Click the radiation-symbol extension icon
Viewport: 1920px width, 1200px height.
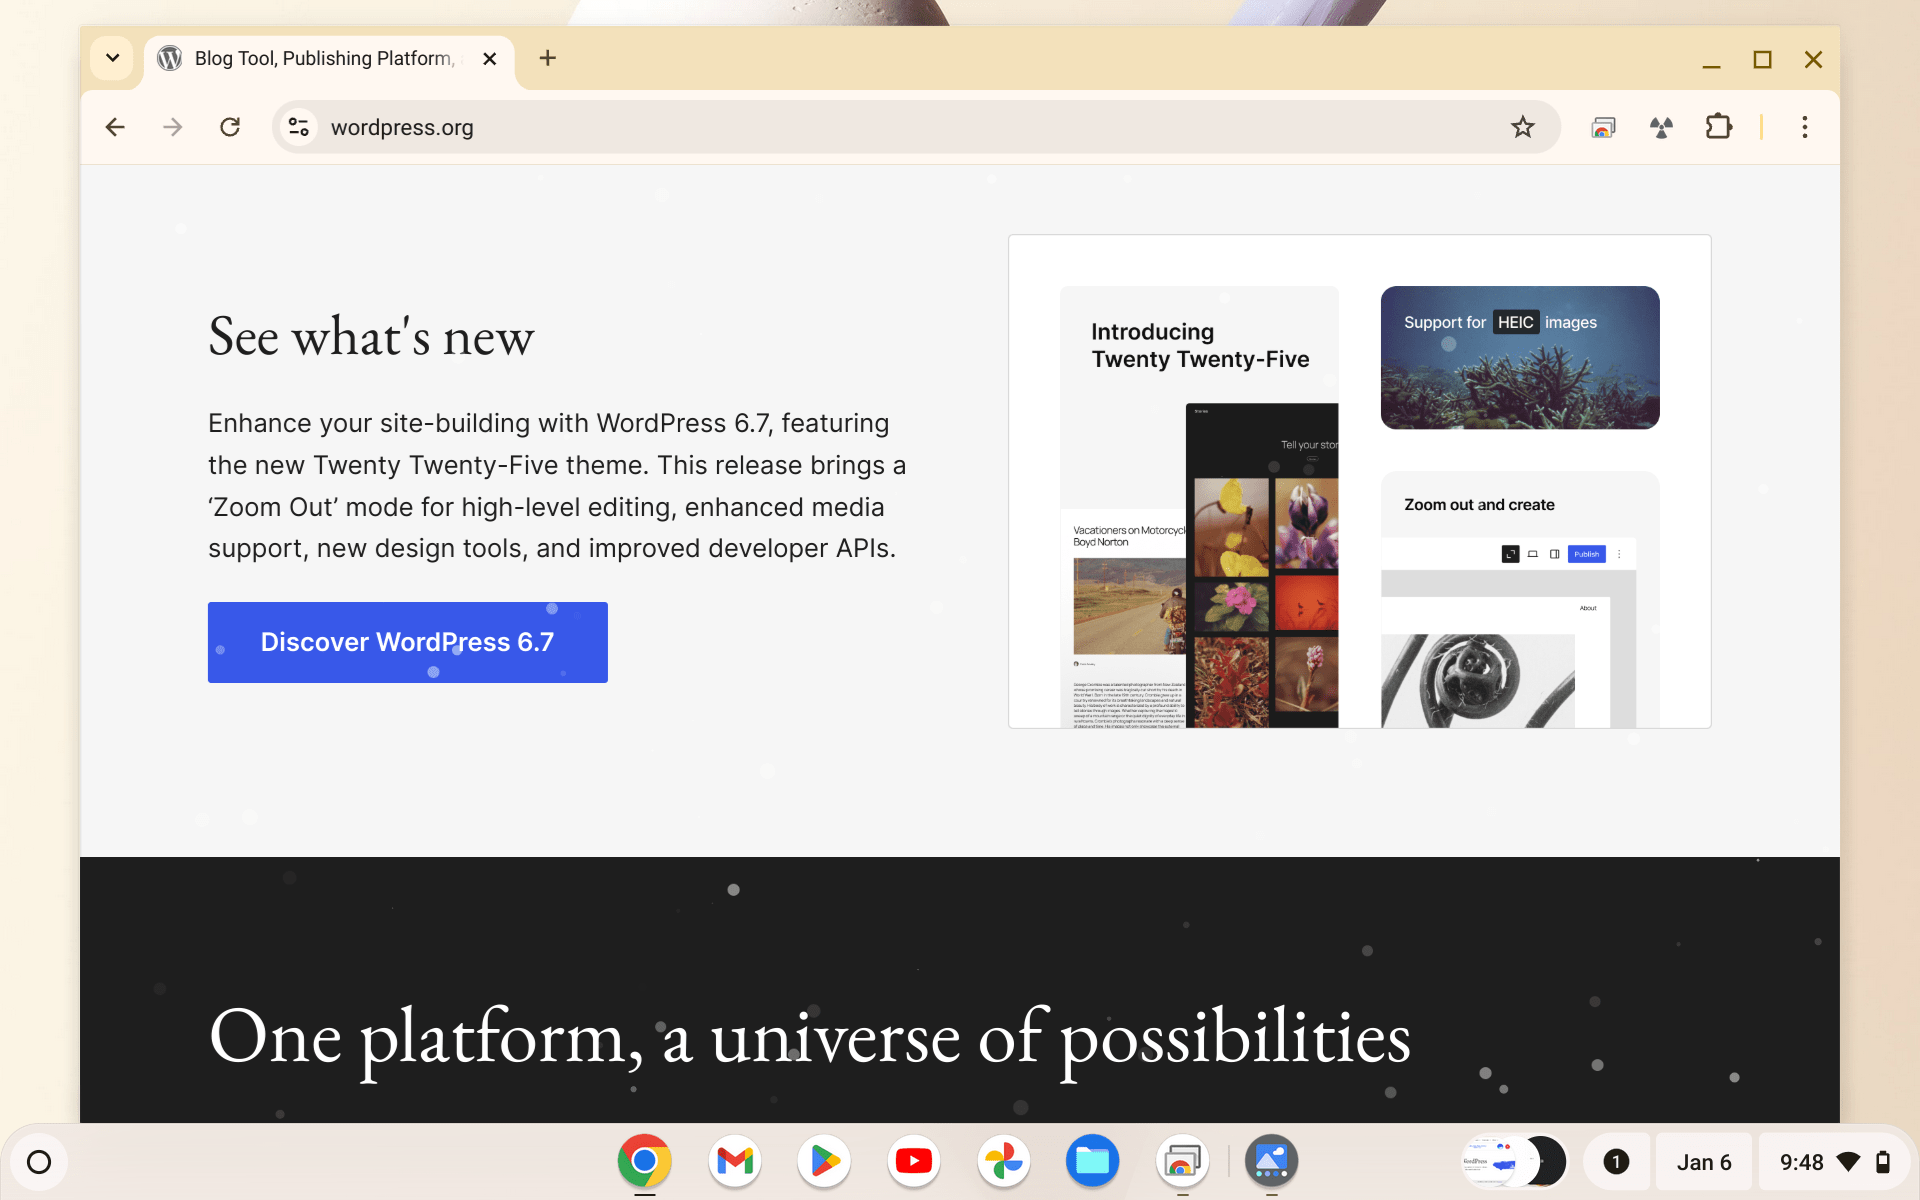[1661, 127]
